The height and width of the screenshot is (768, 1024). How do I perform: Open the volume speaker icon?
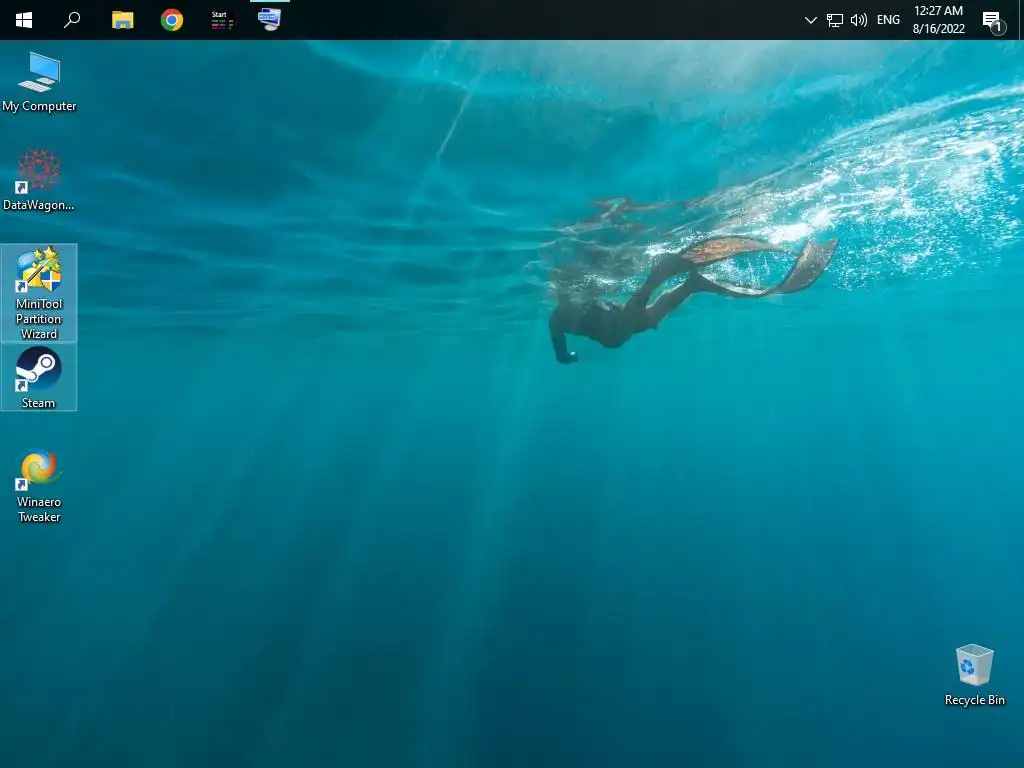coord(859,20)
